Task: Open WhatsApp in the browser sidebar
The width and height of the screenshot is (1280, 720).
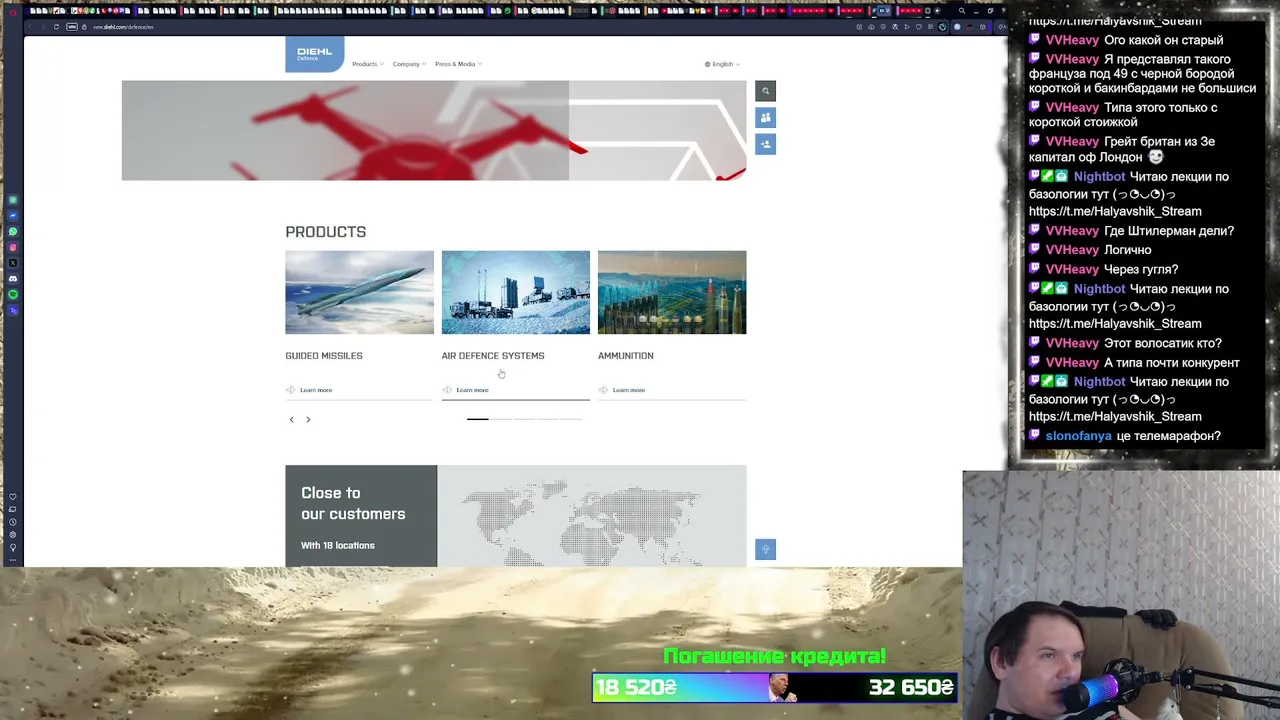Action: click(x=13, y=232)
